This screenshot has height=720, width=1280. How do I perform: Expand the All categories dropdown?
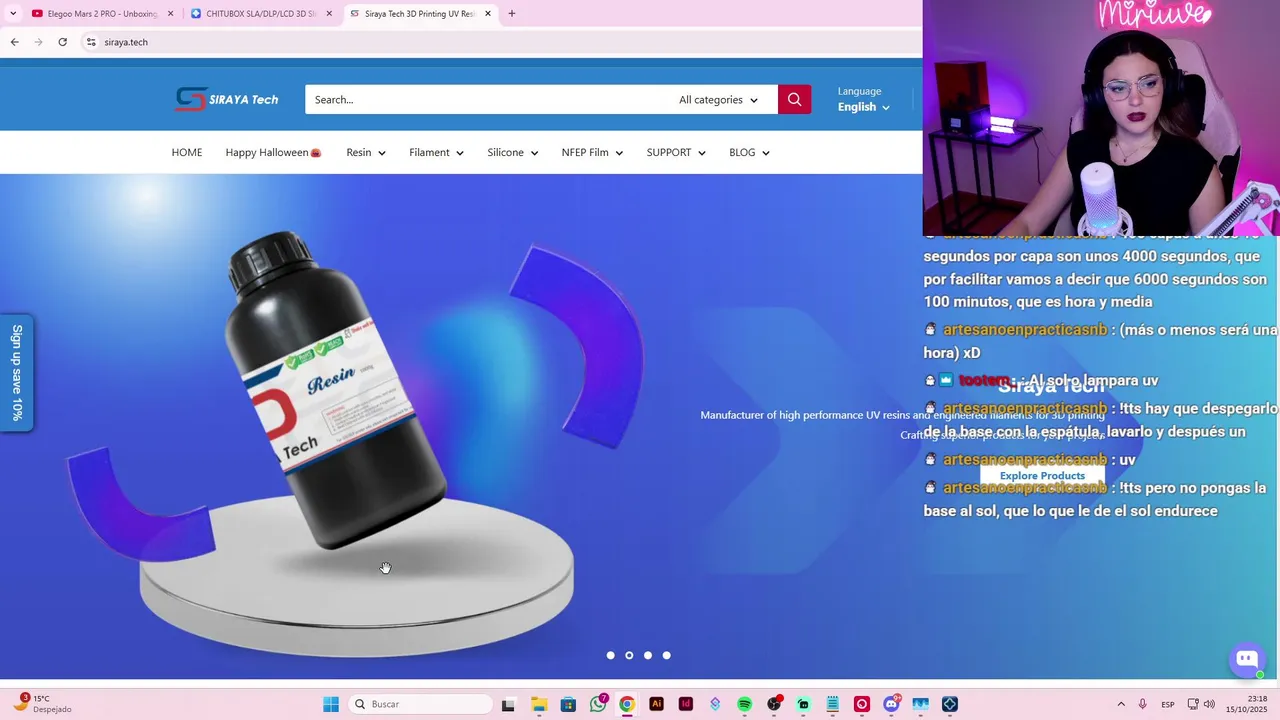[719, 99]
